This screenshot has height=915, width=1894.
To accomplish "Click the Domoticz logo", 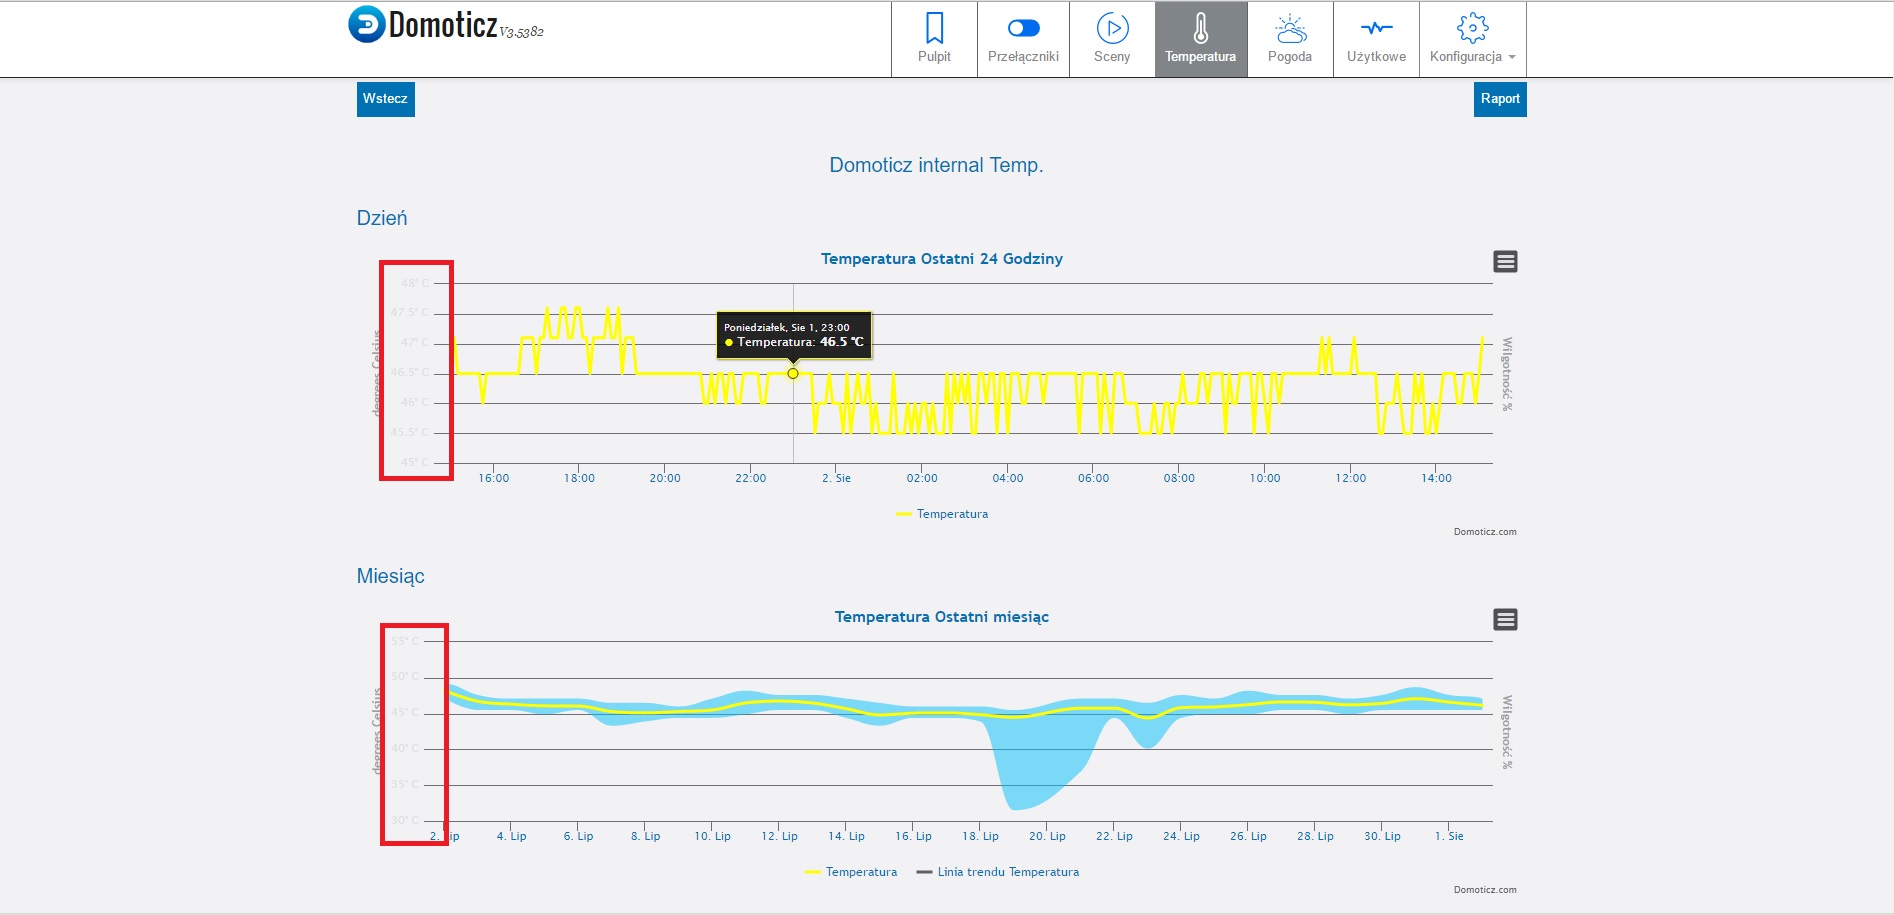I will 445,25.
